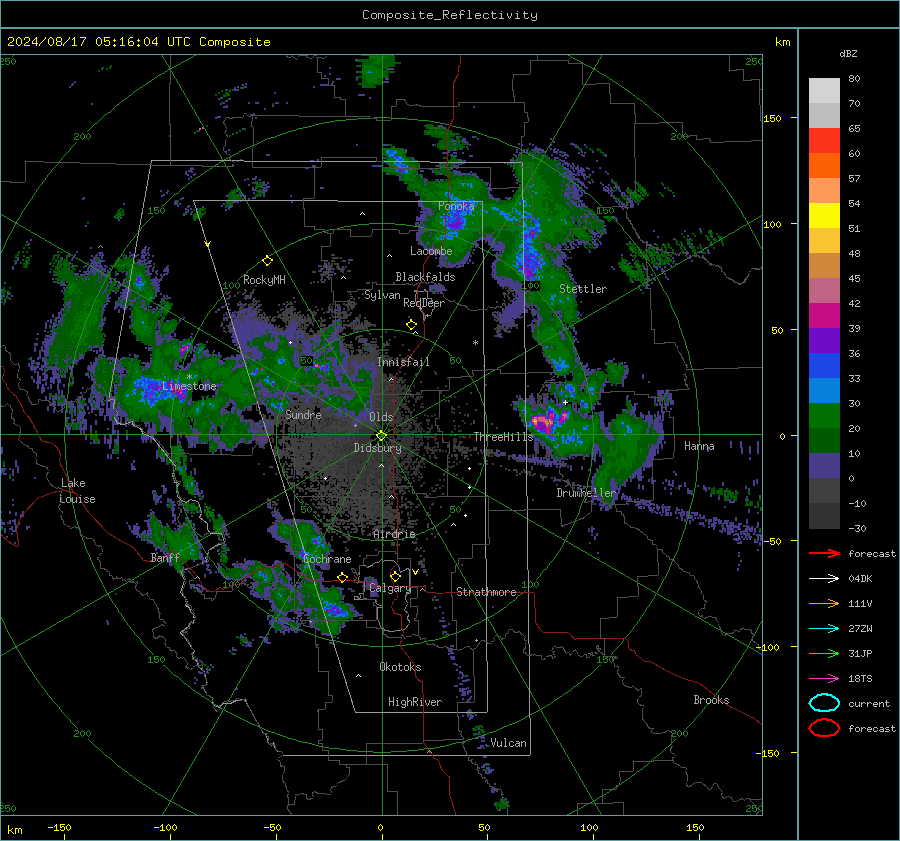Pick the magenta 42-39 dBZ color swatch
Viewport: 900px width, 841px height.
click(x=824, y=316)
